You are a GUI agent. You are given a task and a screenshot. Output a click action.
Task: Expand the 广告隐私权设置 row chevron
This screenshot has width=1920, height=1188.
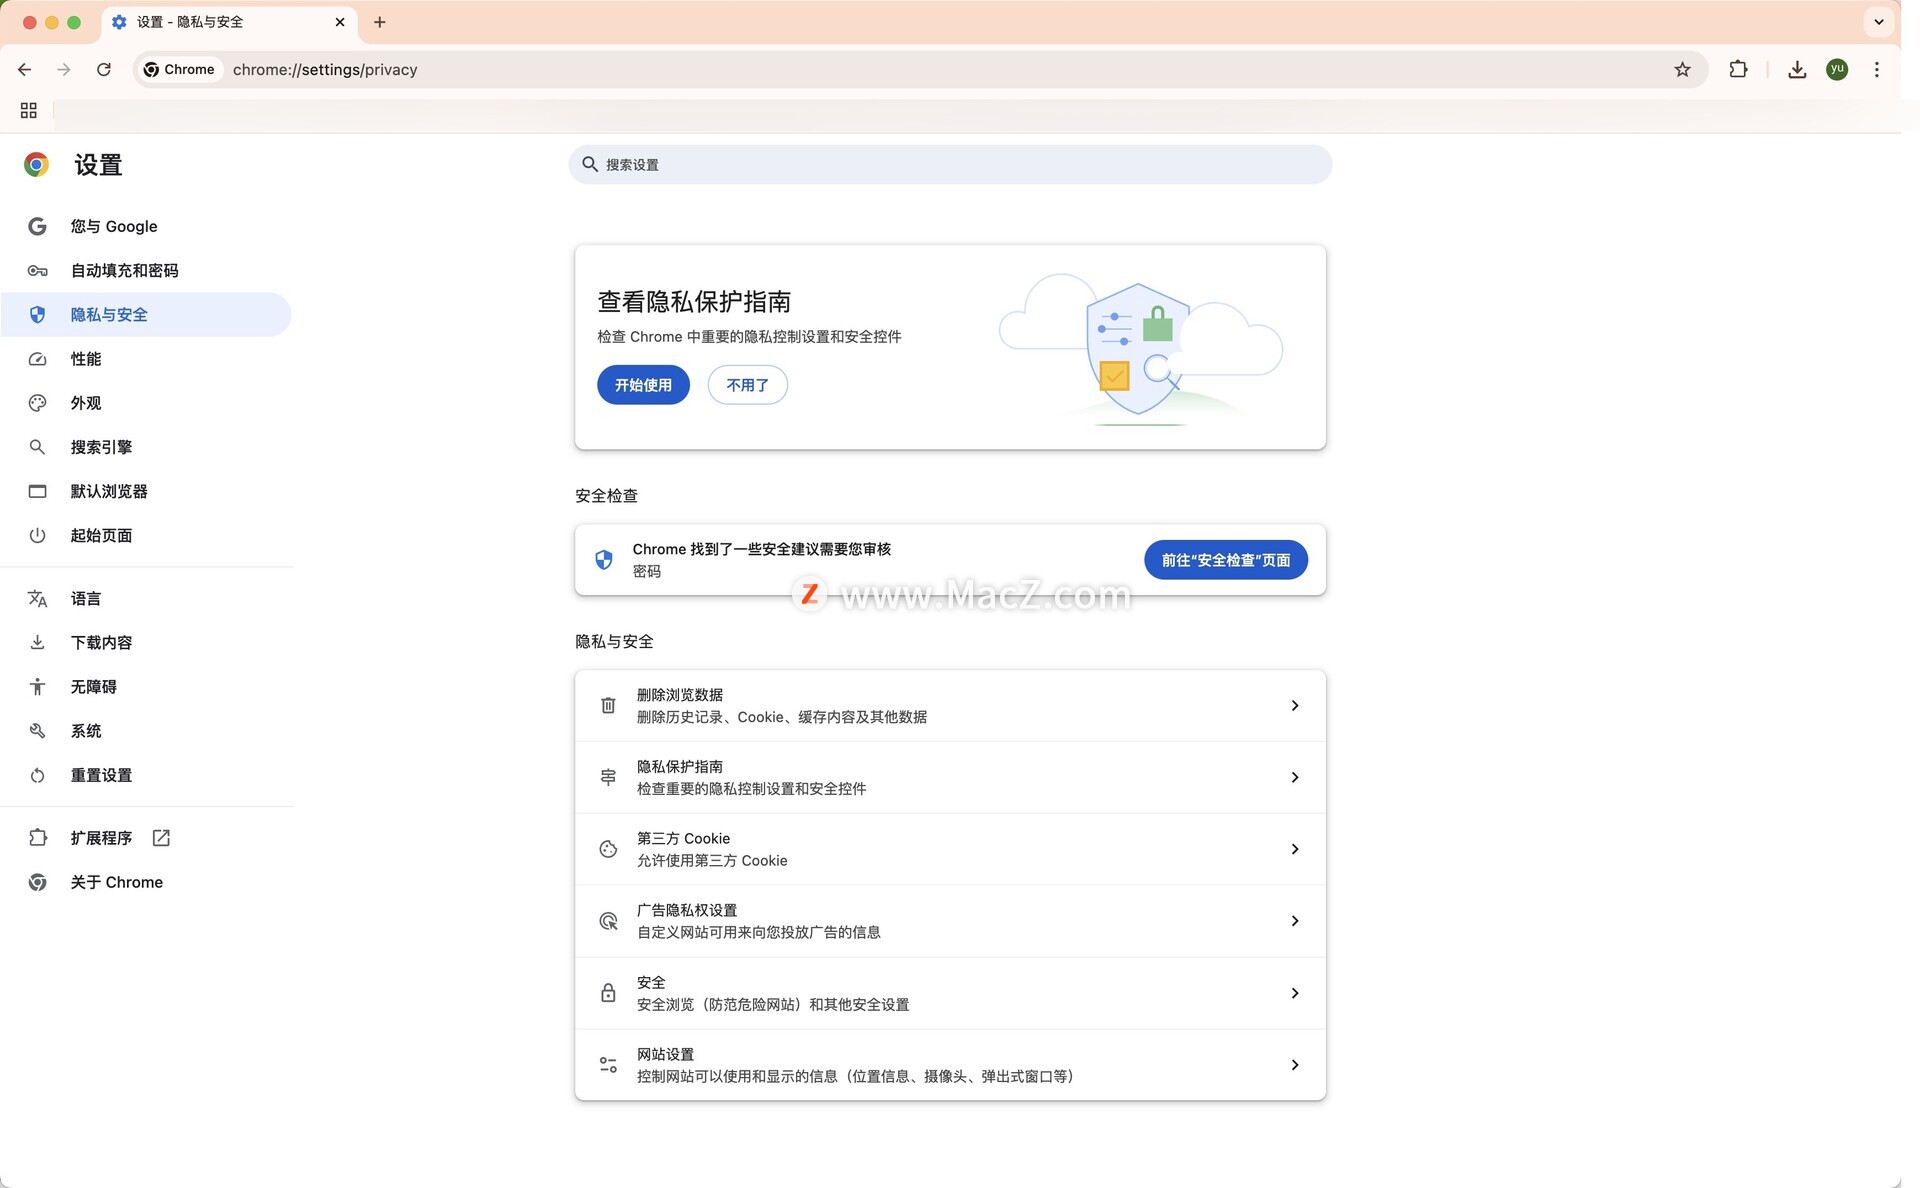coord(1294,920)
